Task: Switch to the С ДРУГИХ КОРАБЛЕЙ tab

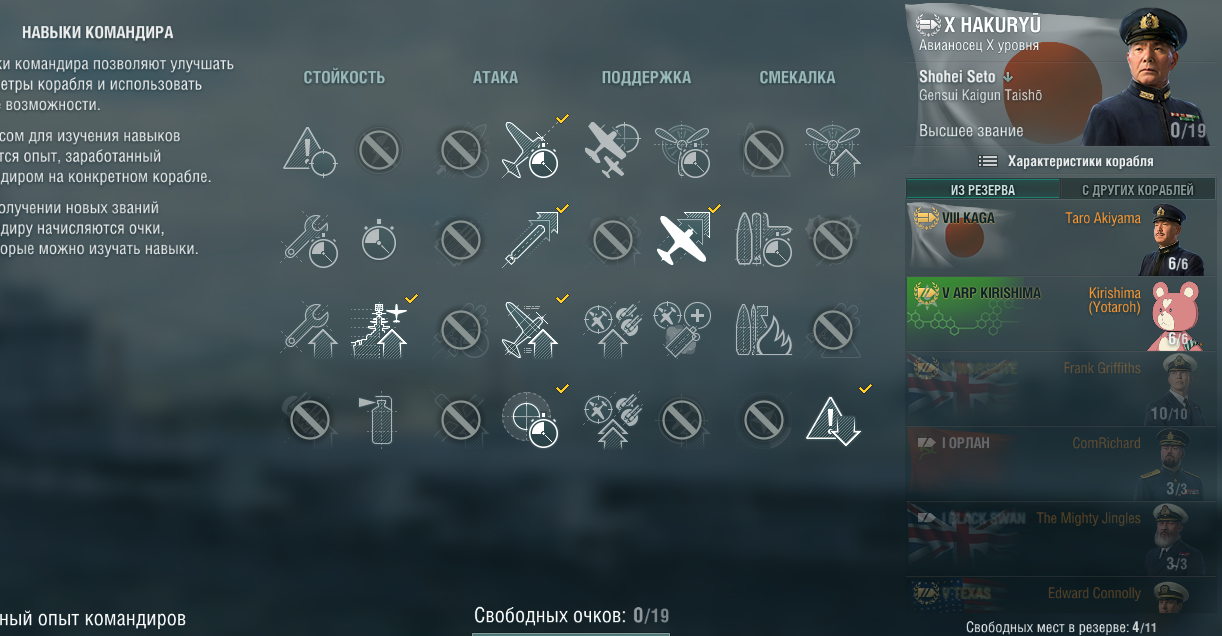Action: 1138,190
